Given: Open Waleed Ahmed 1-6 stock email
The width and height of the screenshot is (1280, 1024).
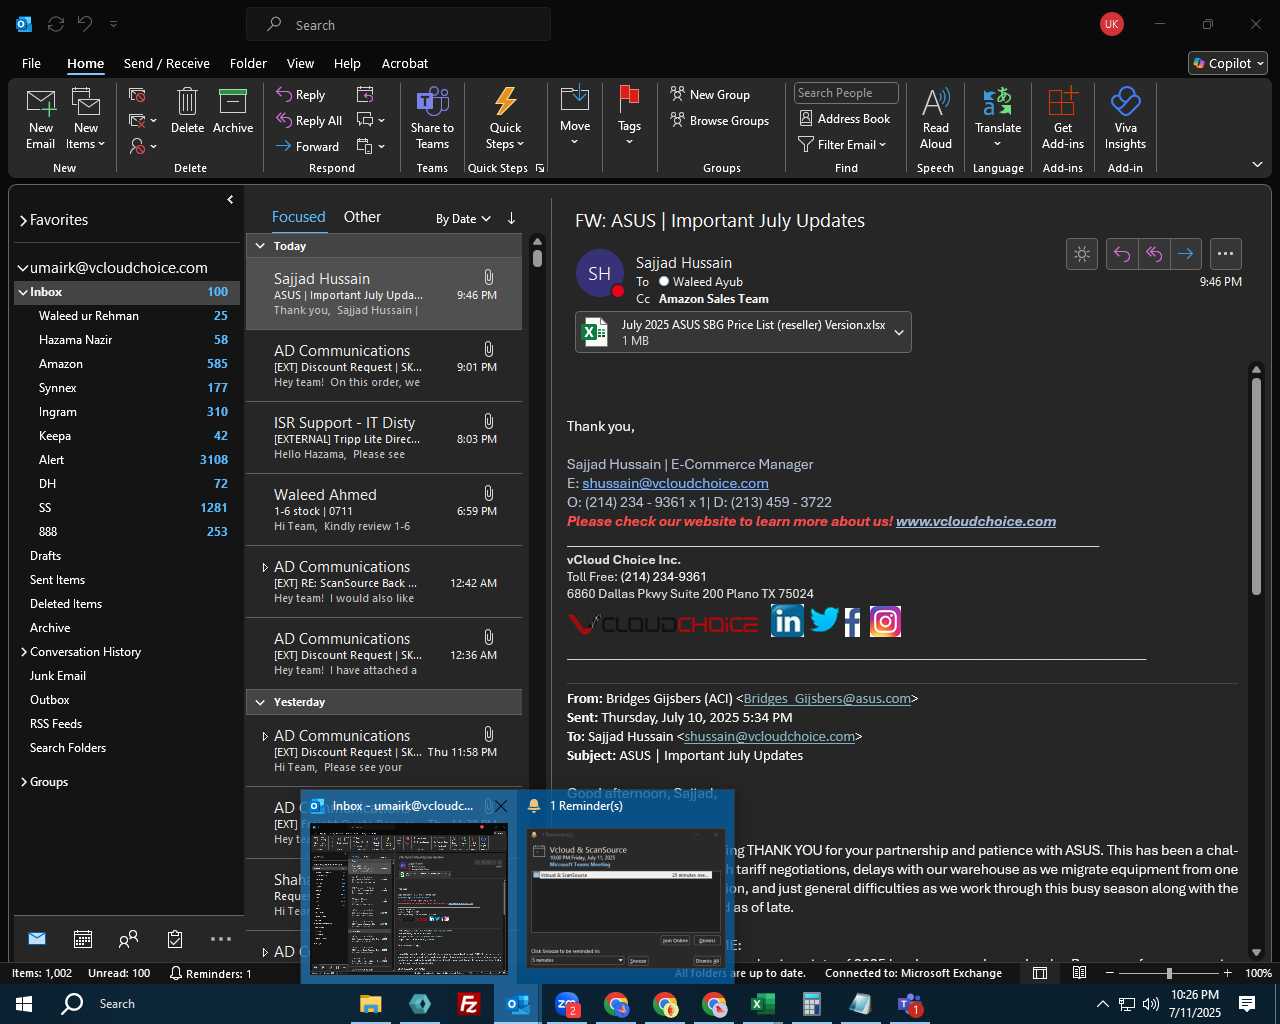Looking at the screenshot, I should [384, 510].
